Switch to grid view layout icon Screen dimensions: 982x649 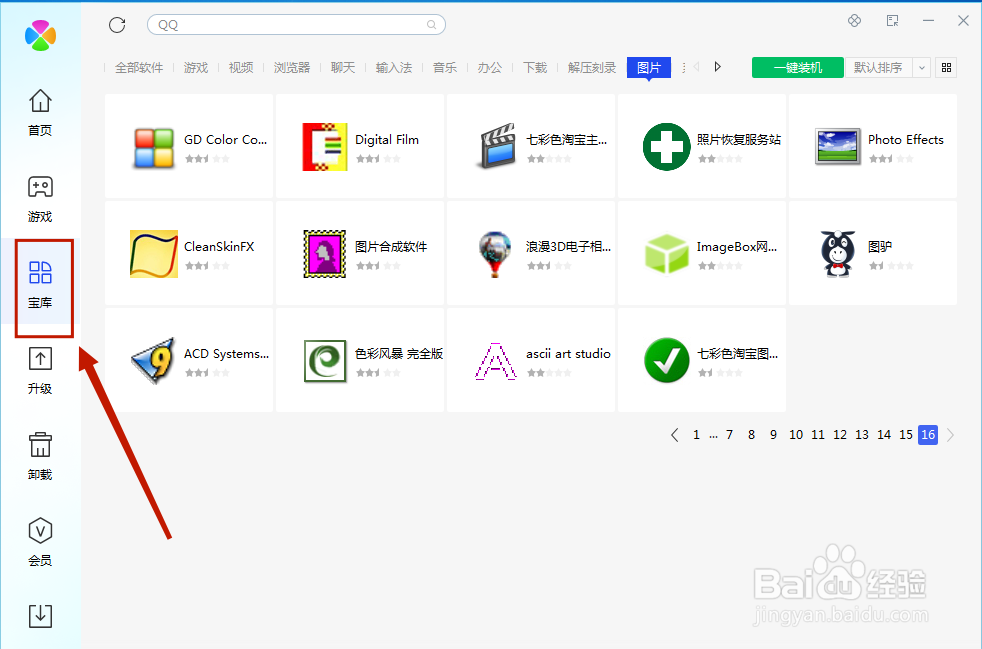pyautogui.click(x=946, y=67)
